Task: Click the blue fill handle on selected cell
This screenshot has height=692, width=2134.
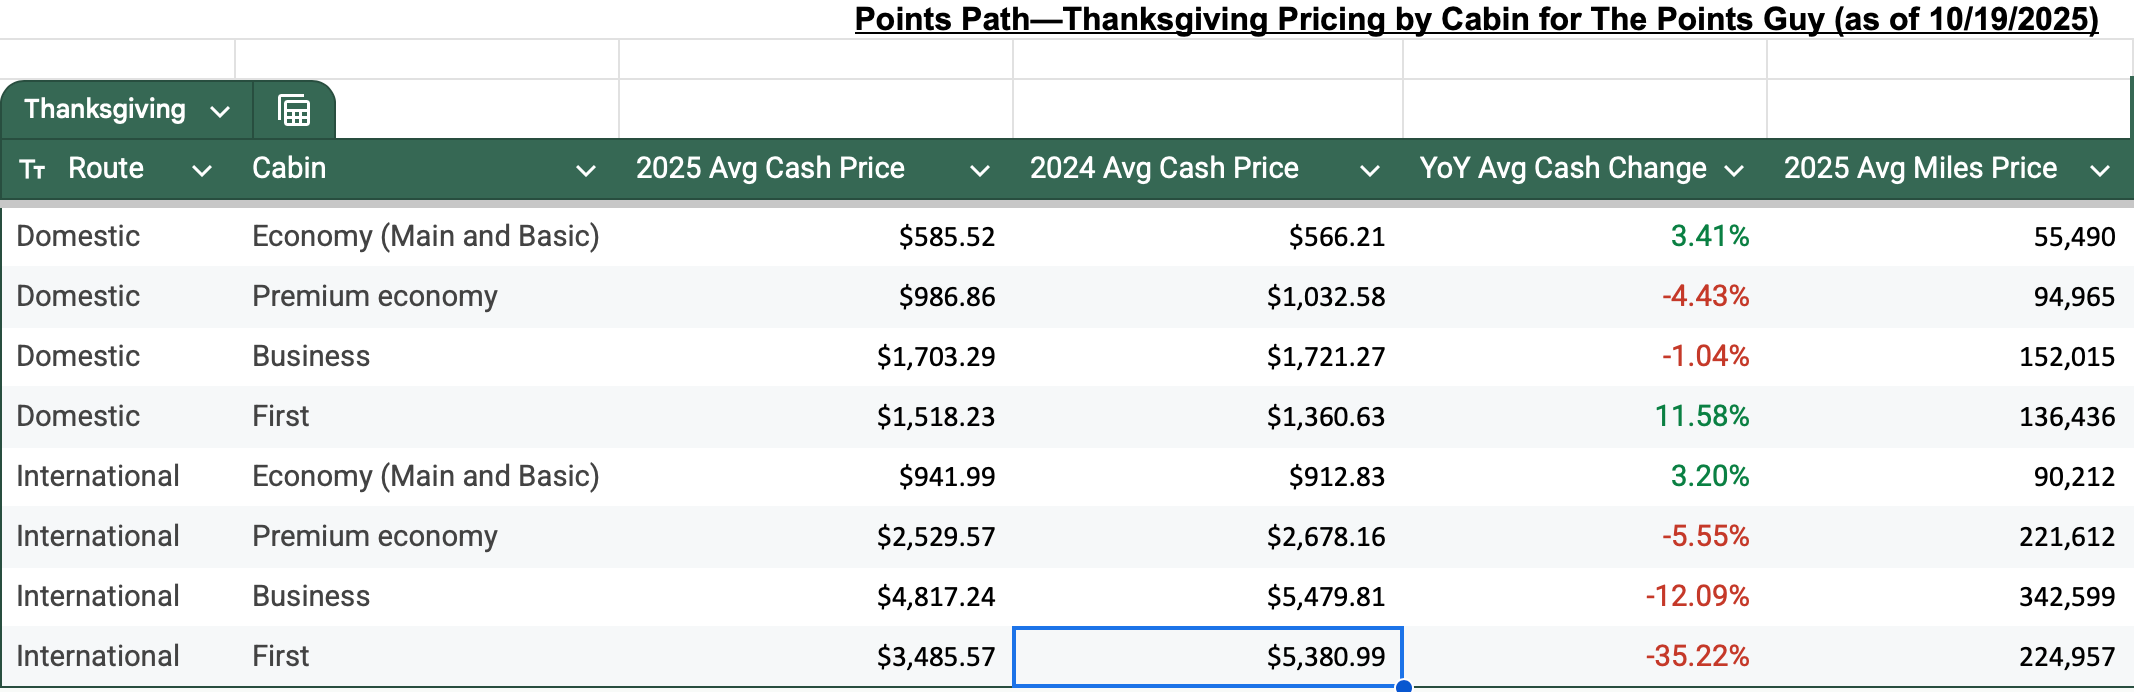Action: [x=1403, y=687]
